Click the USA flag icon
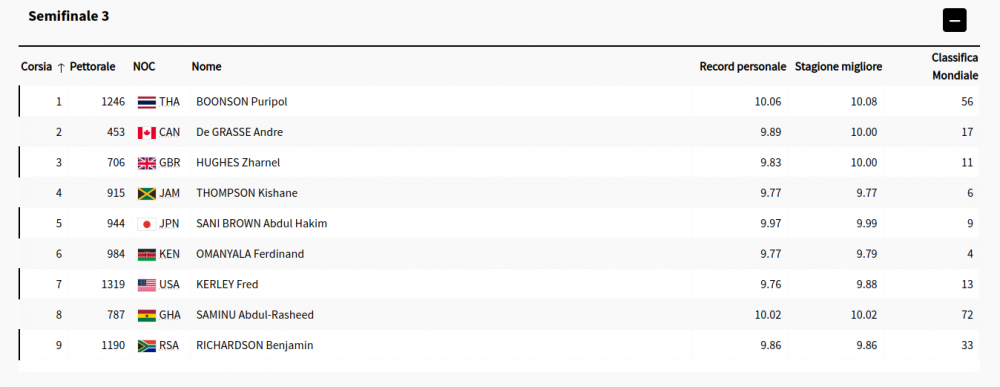 [x=147, y=285]
